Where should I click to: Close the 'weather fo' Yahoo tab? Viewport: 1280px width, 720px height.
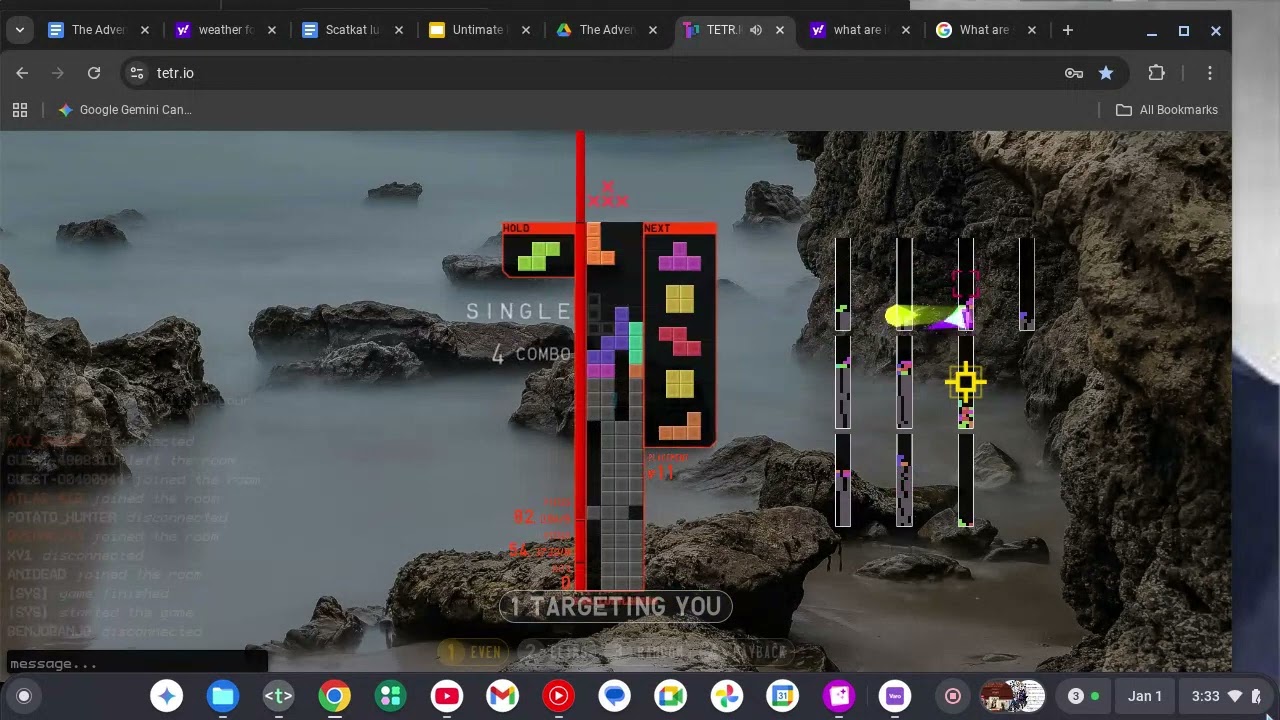(x=271, y=30)
